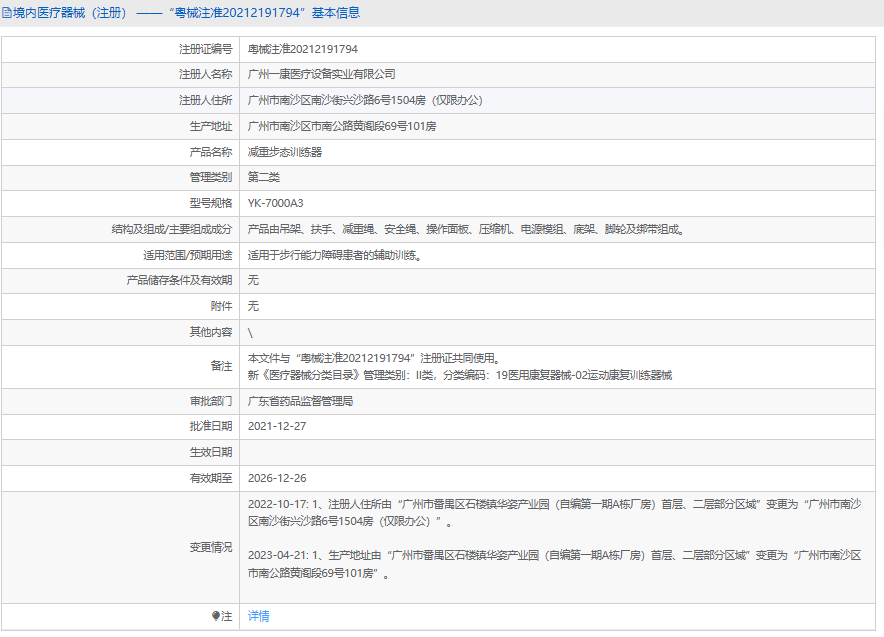
Task: Click the 变更情况 row label
Action: tap(211, 547)
